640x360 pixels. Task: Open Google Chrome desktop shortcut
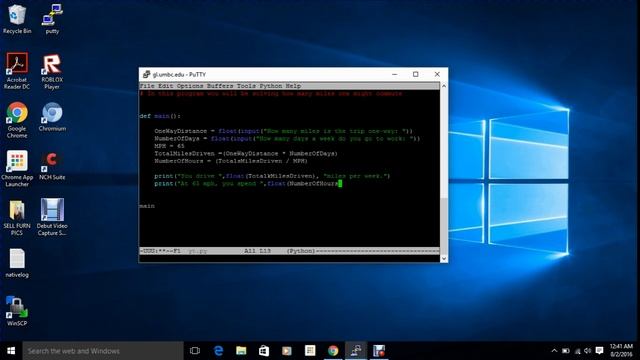(17, 120)
